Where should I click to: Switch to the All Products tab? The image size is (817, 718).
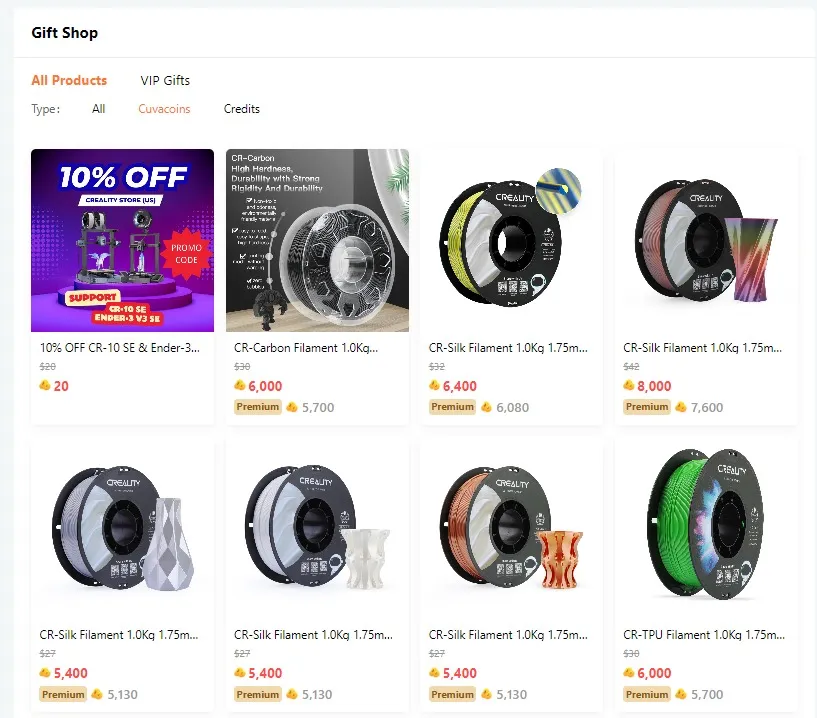69,80
